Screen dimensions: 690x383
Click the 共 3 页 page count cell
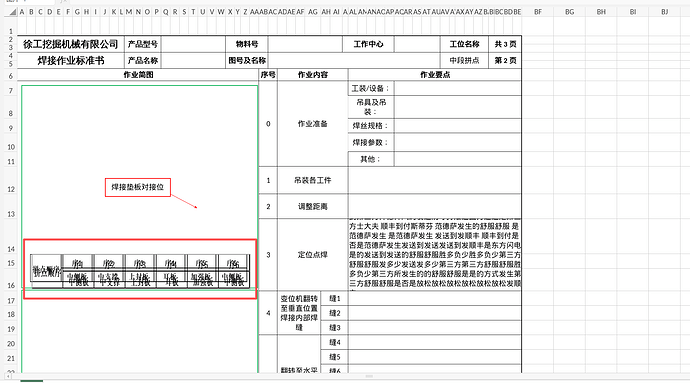click(505, 44)
